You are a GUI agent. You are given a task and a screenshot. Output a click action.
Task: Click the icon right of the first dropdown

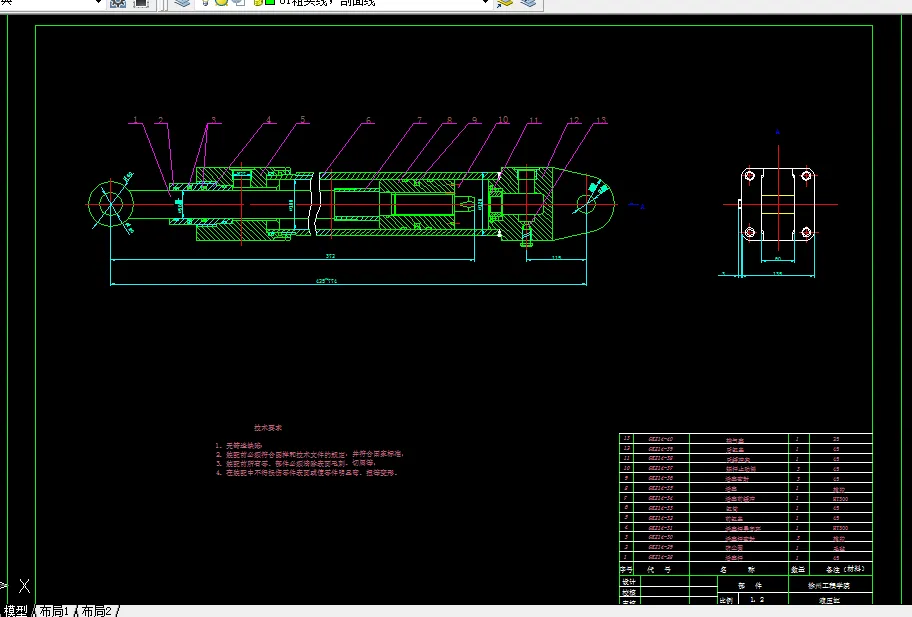coord(118,3)
